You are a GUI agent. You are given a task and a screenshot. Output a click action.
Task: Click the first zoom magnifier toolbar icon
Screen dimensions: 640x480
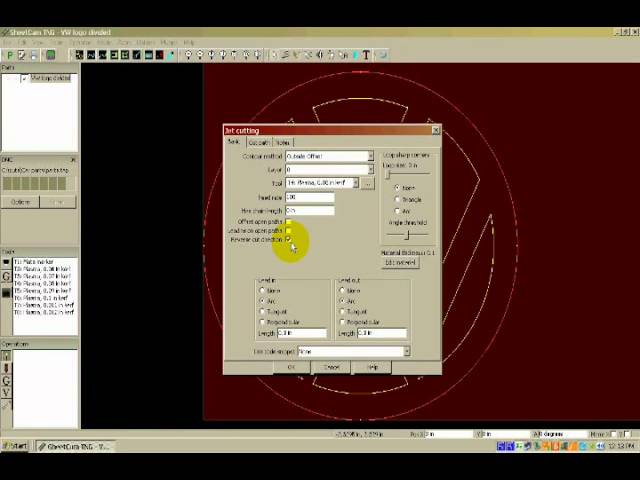(x=188, y=55)
